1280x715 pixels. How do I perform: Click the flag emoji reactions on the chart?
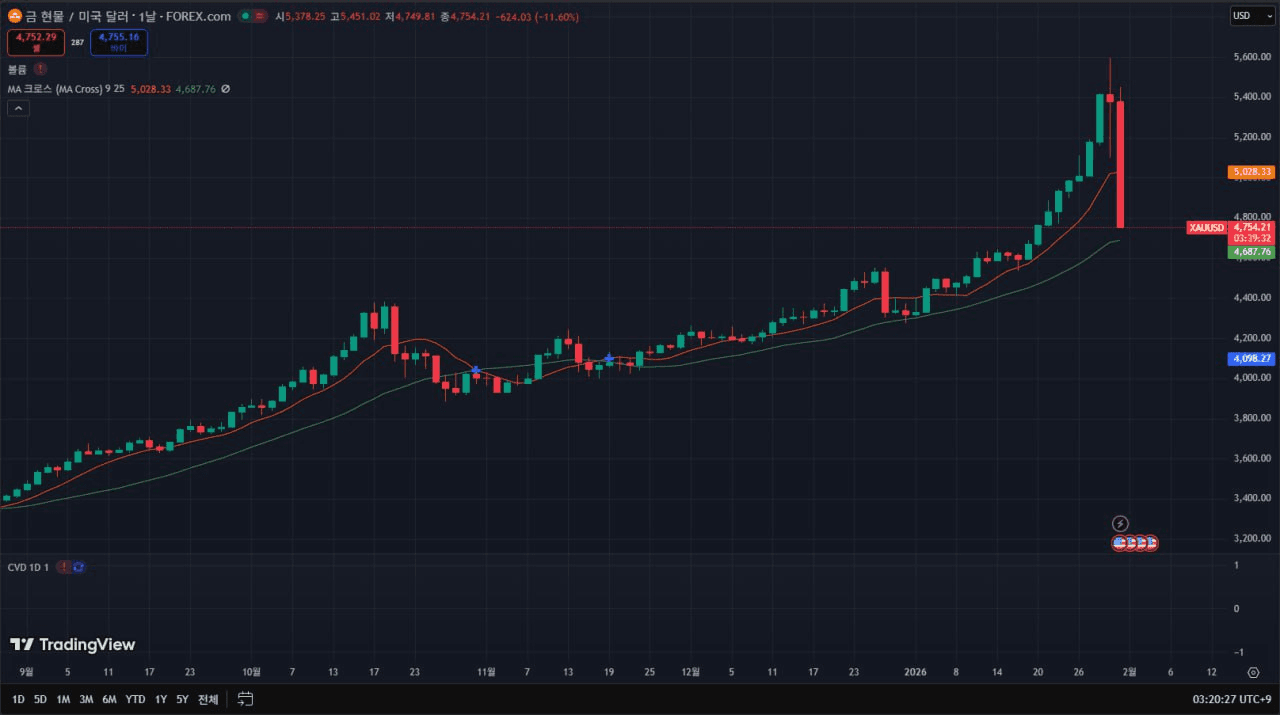[1135, 542]
